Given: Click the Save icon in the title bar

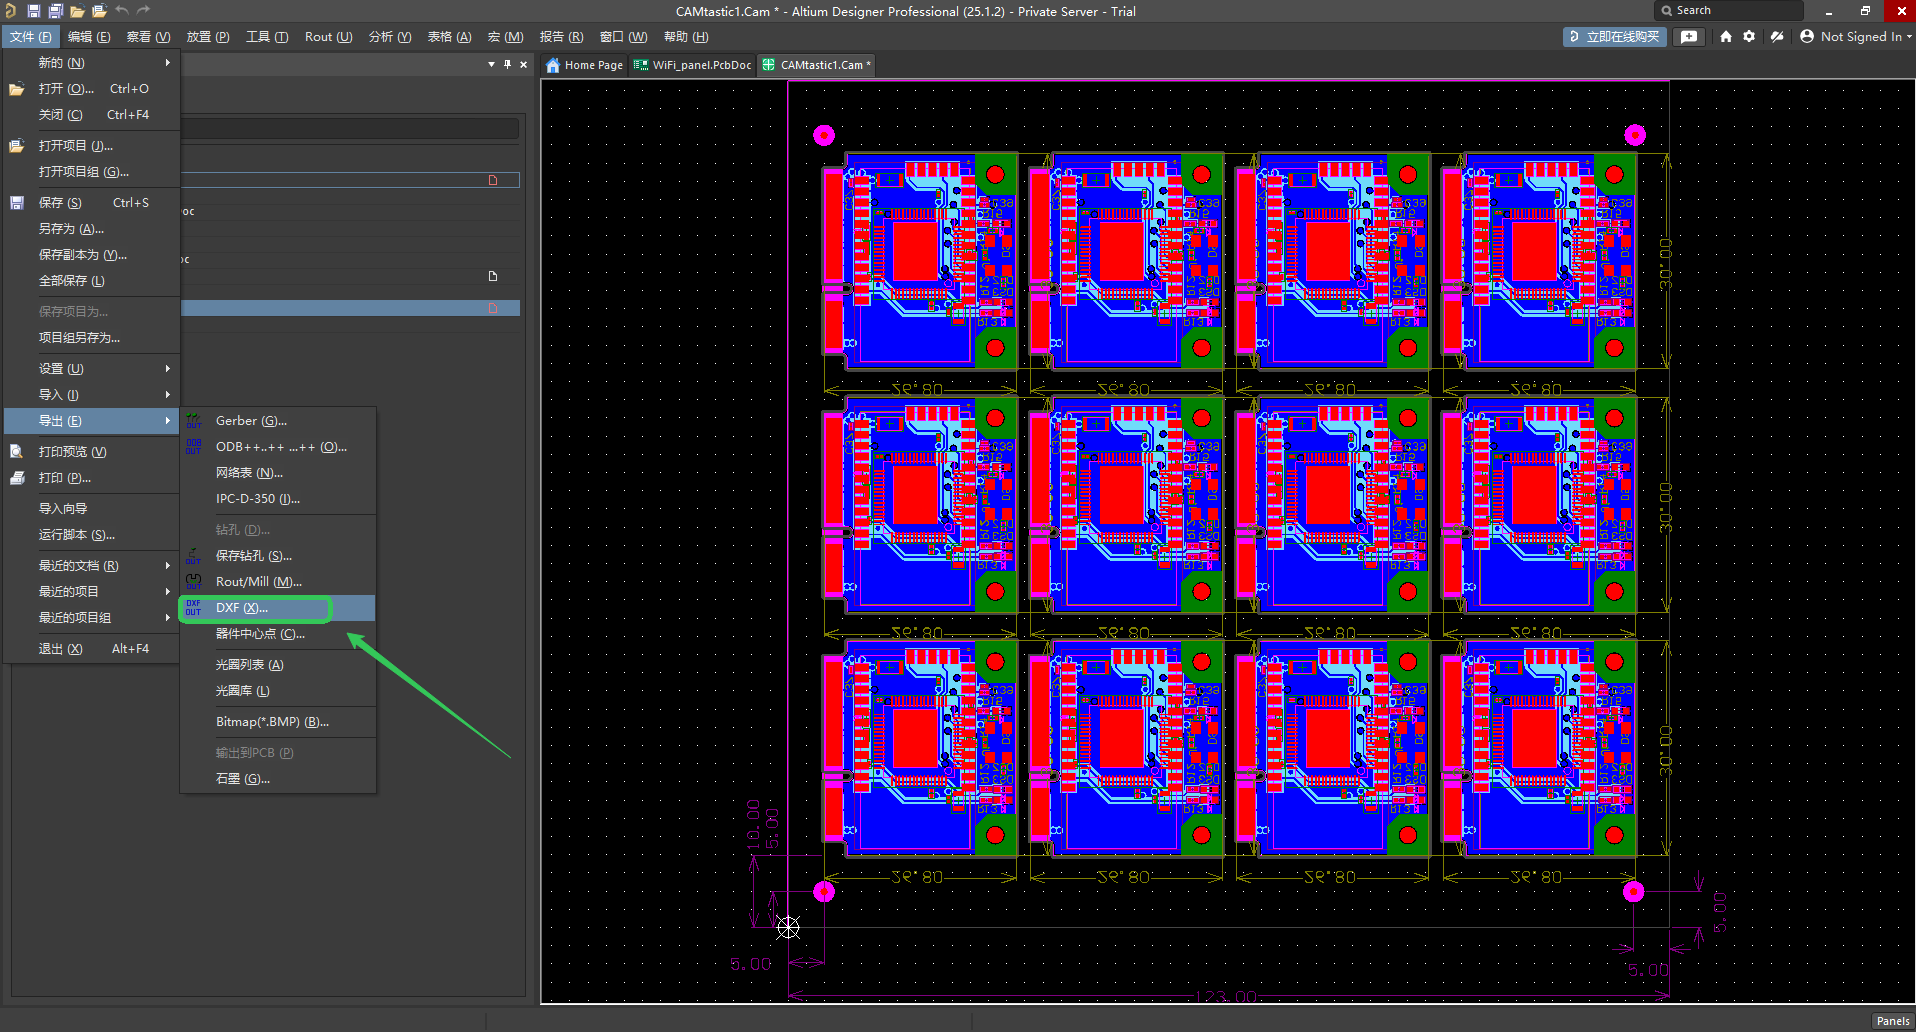Looking at the screenshot, I should pos(33,11).
